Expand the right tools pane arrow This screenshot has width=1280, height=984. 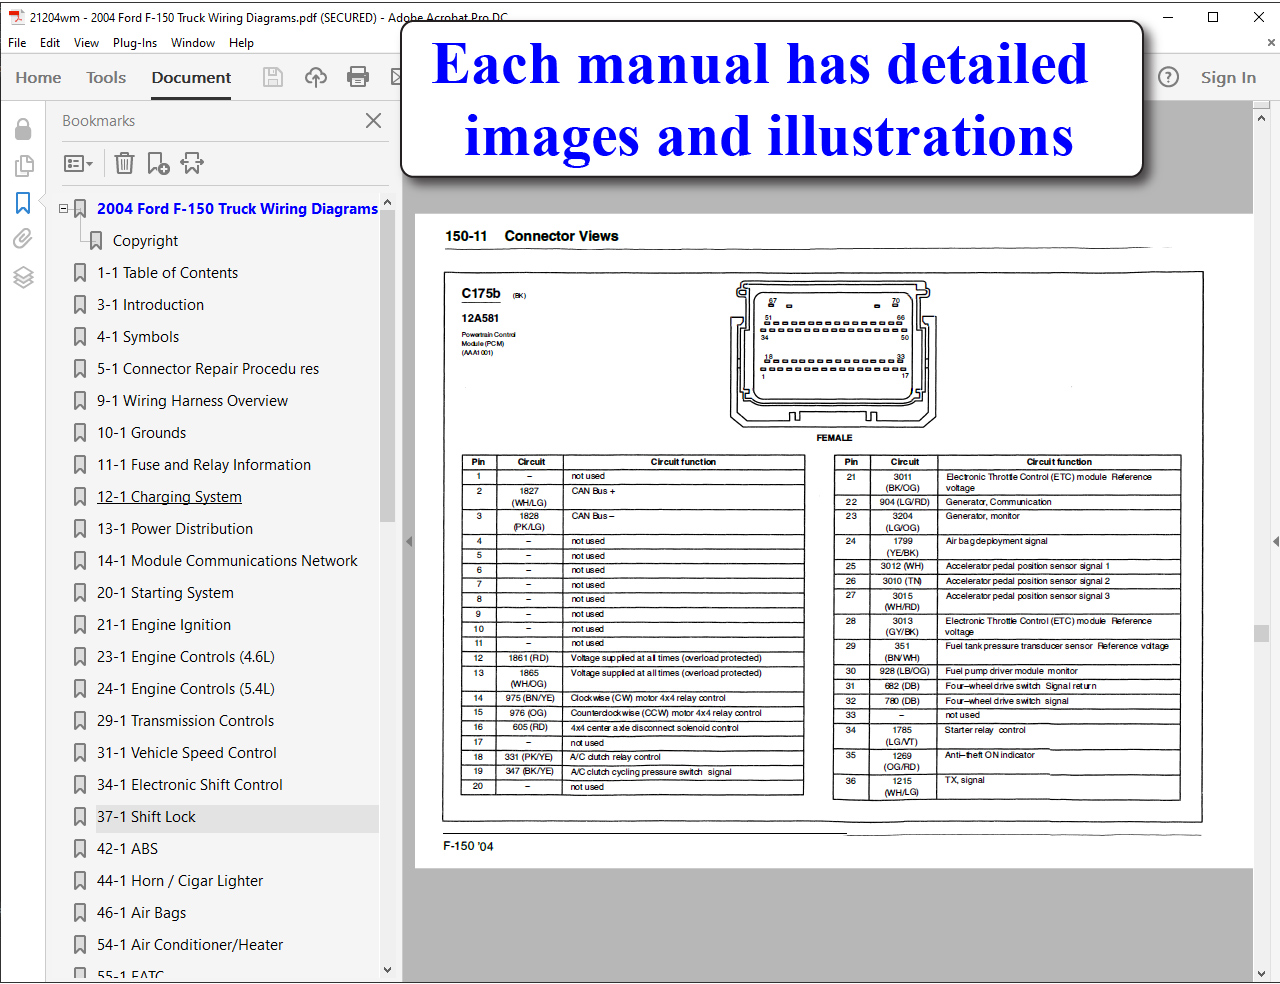[x=1275, y=541]
